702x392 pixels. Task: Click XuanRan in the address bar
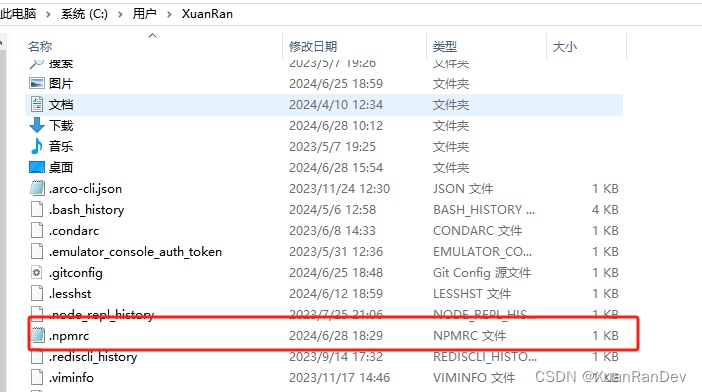point(207,14)
